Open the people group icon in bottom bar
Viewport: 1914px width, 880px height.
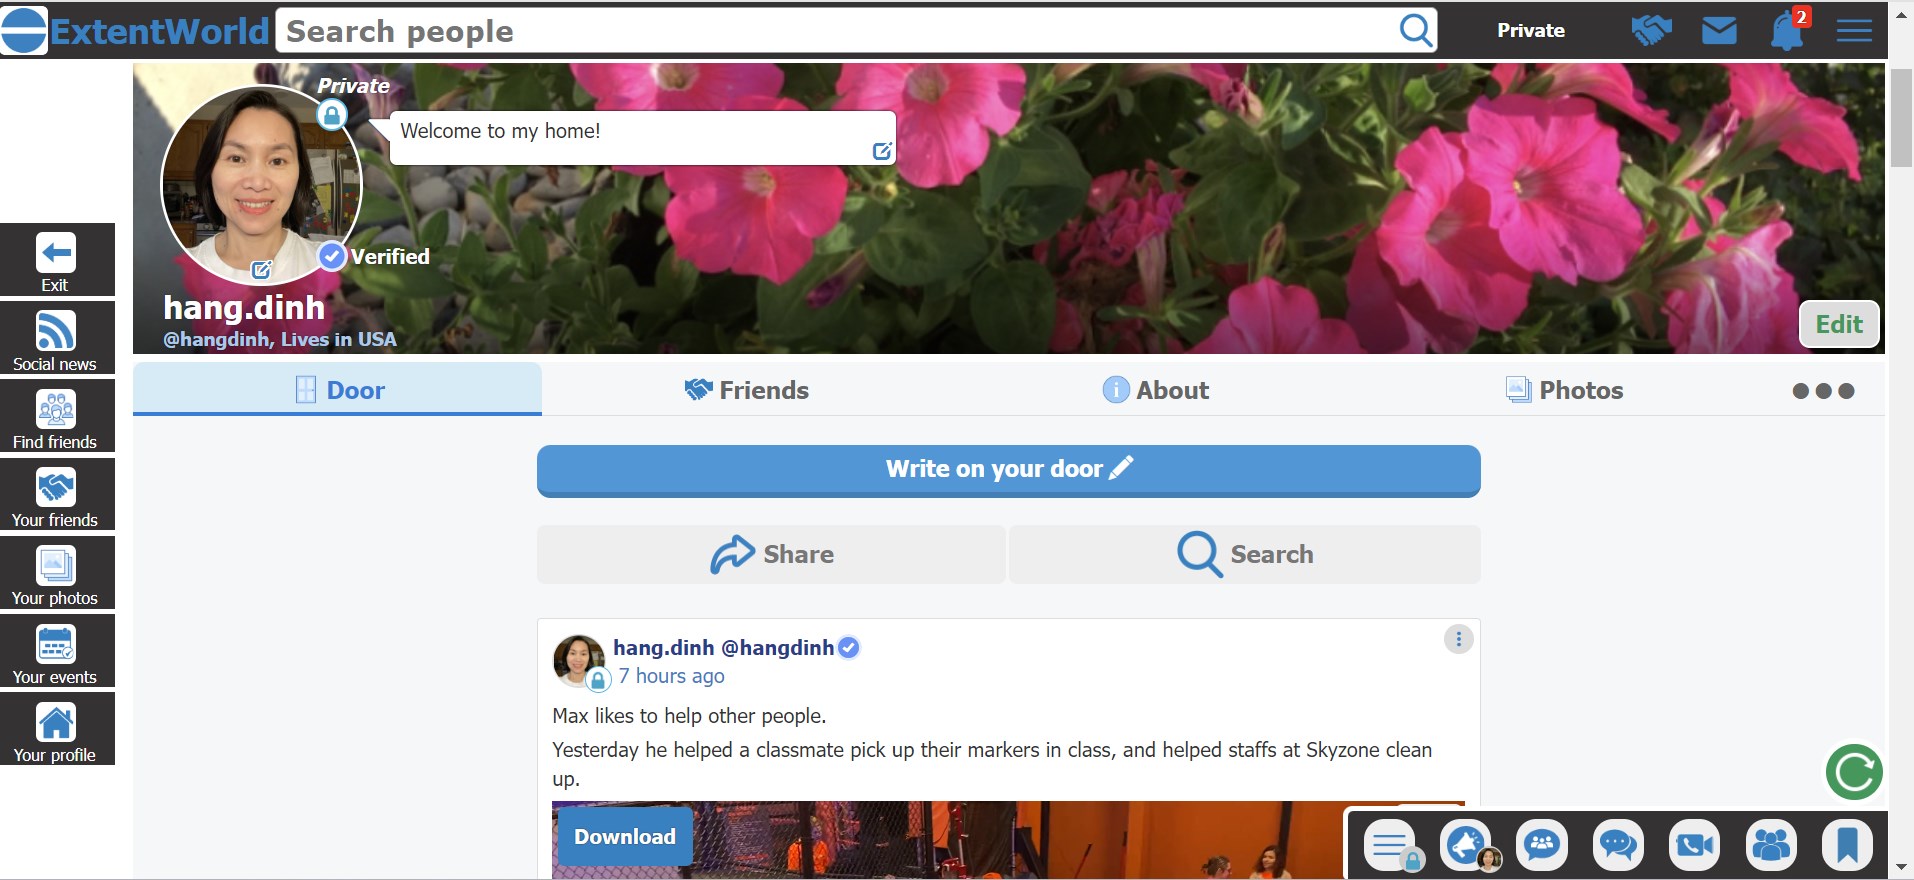tap(1771, 846)
